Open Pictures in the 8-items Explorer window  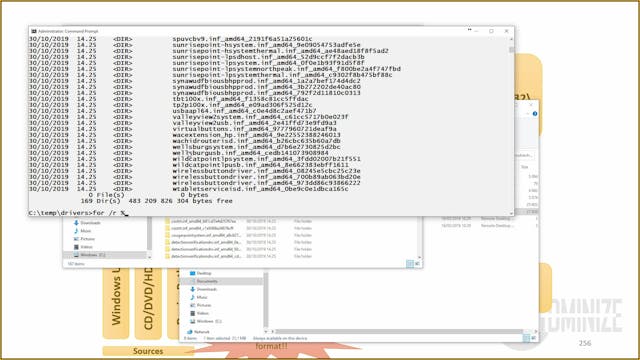pos(200,305)
